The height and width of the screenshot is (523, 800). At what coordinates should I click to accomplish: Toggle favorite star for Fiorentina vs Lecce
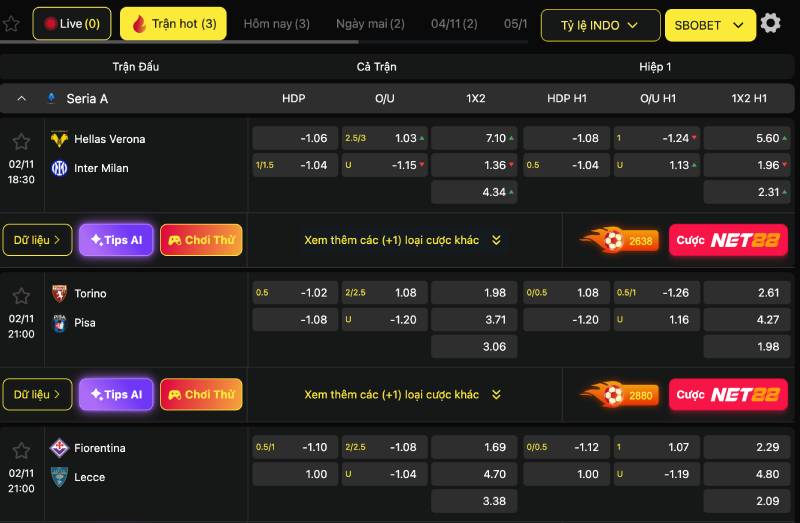click(x=21, y=451)
